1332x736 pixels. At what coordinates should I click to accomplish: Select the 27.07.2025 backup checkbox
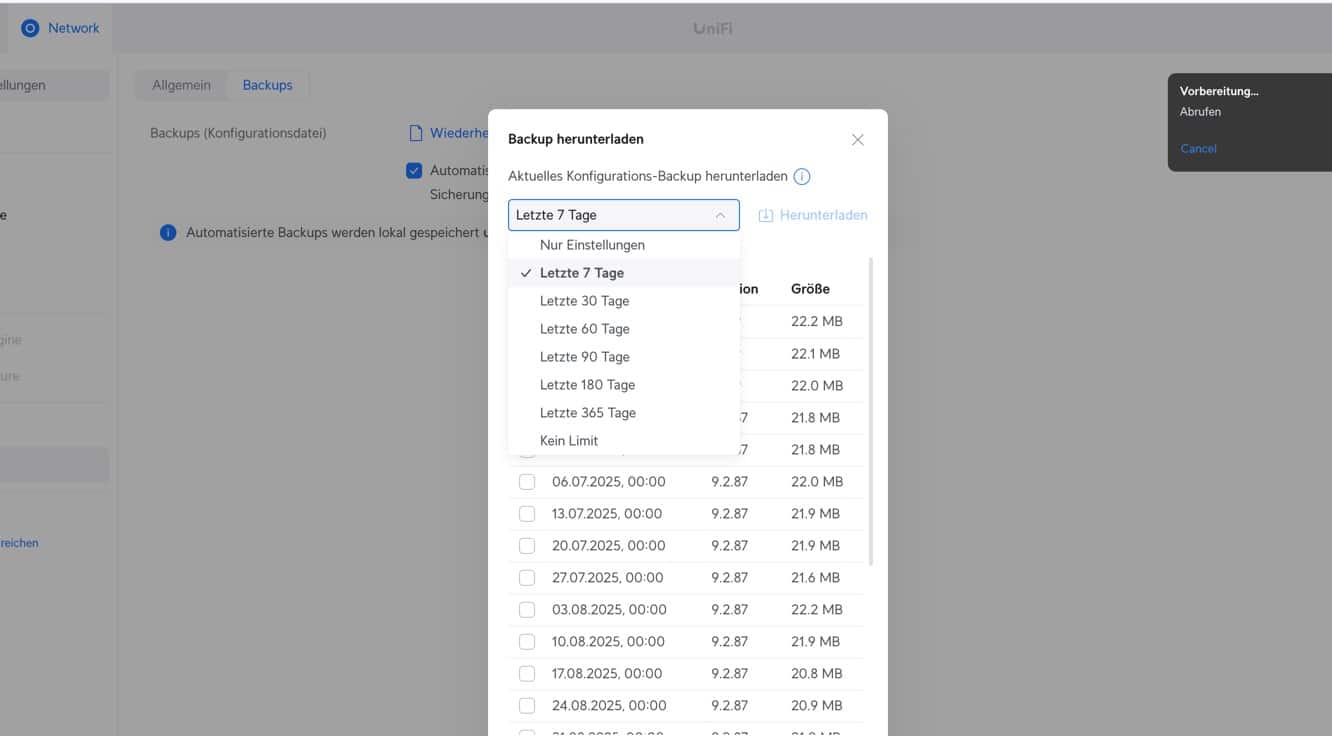coord(527,578)
